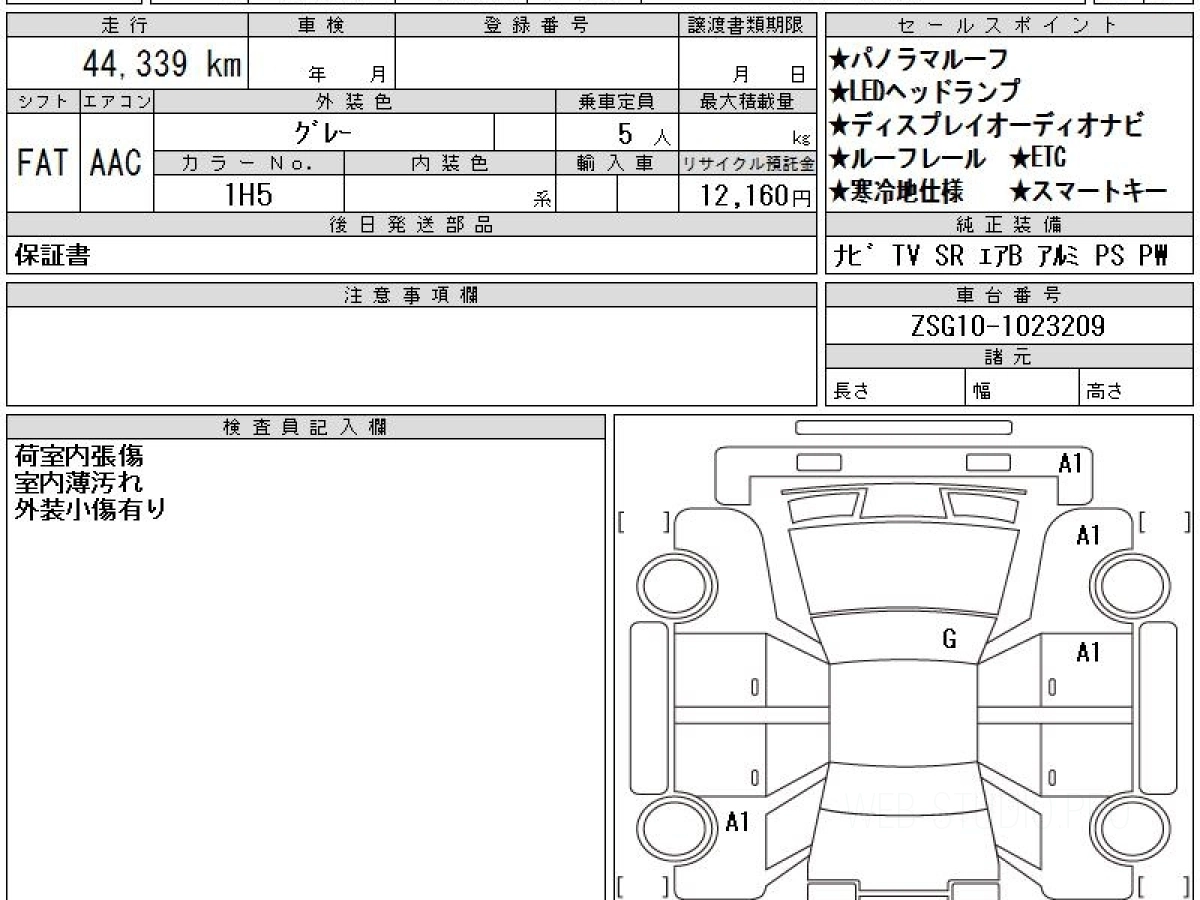The width and height of the screenshot is (1200, 900).
Task: Select the セールスポイント heading
Action: [x=1008, y=26]
